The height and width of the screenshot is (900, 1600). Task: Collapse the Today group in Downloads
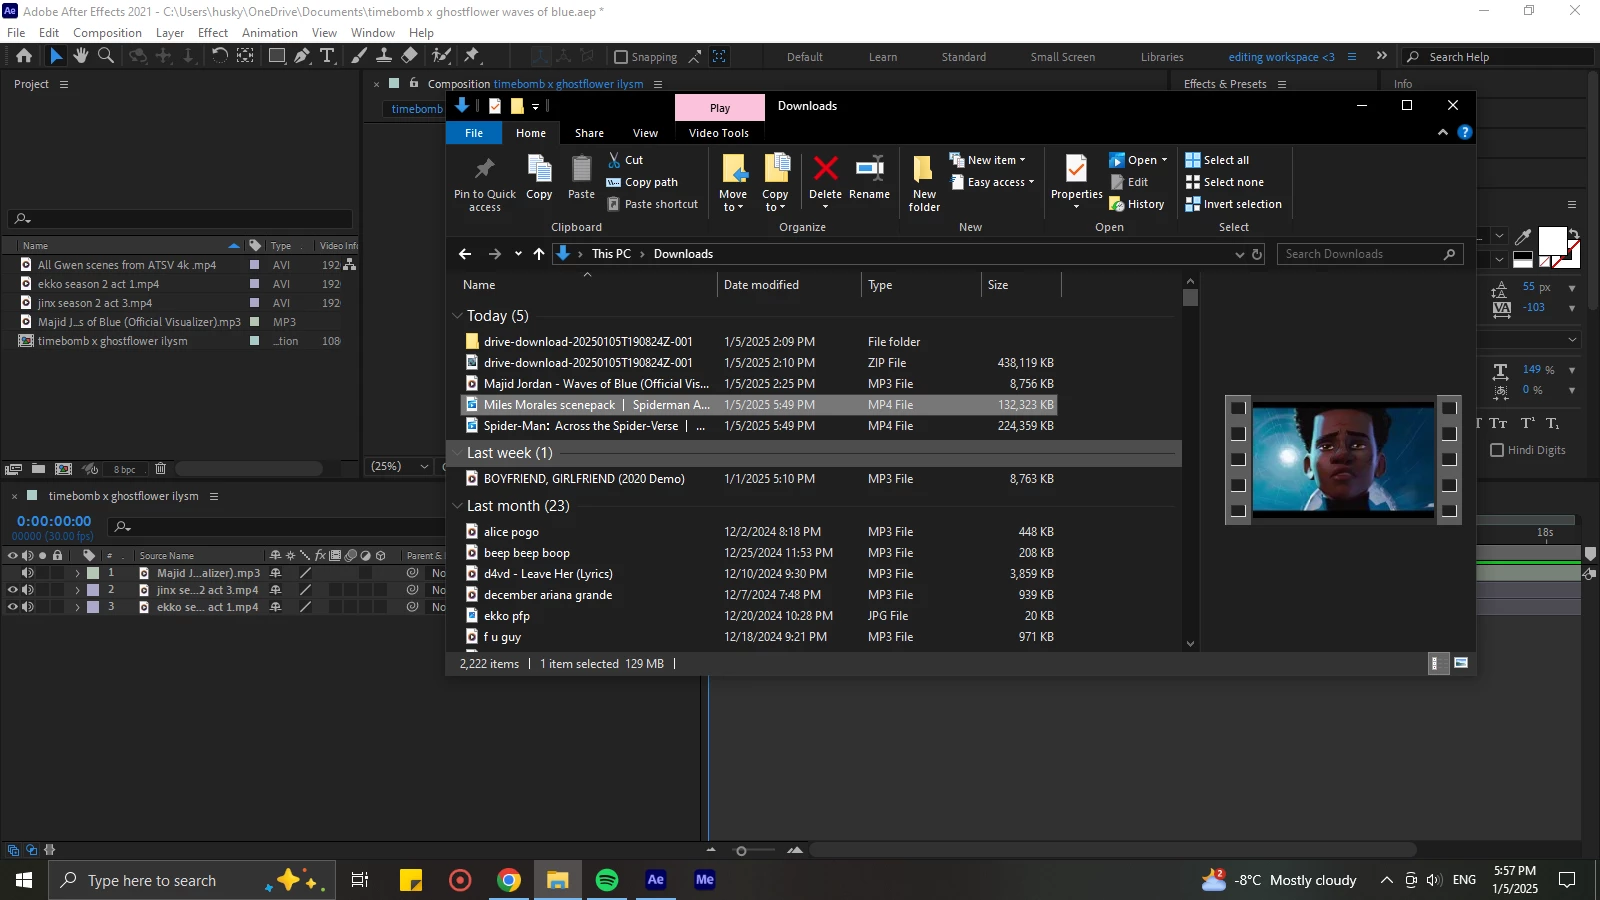coord(457,316)
